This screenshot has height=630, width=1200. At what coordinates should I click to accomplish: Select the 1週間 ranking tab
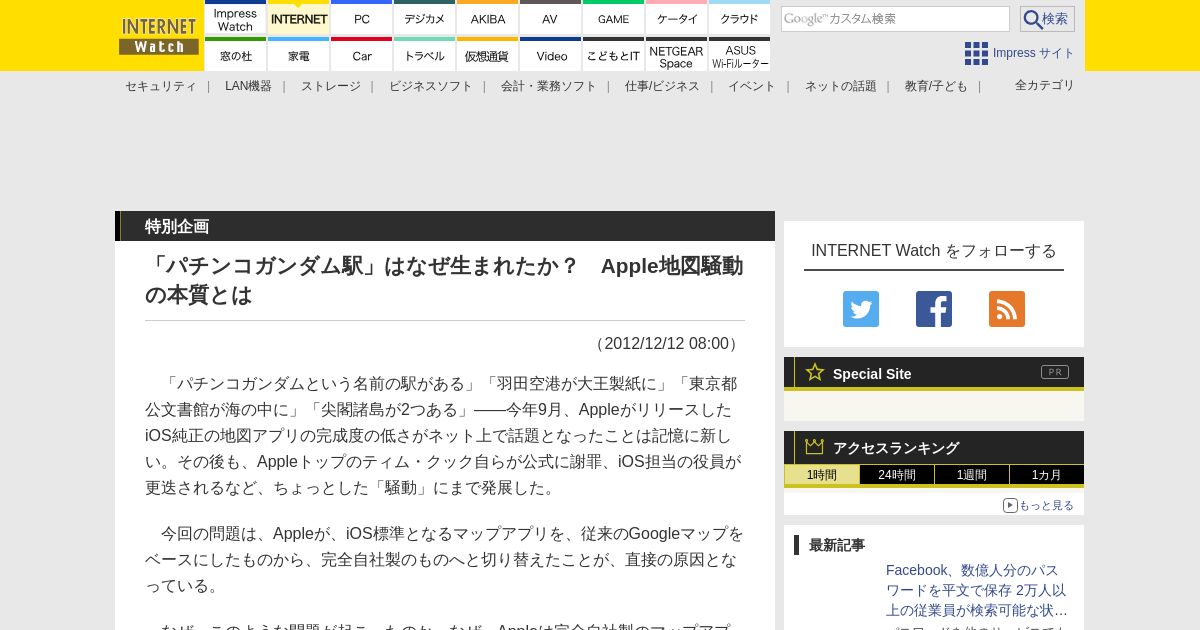pos(972,475)
